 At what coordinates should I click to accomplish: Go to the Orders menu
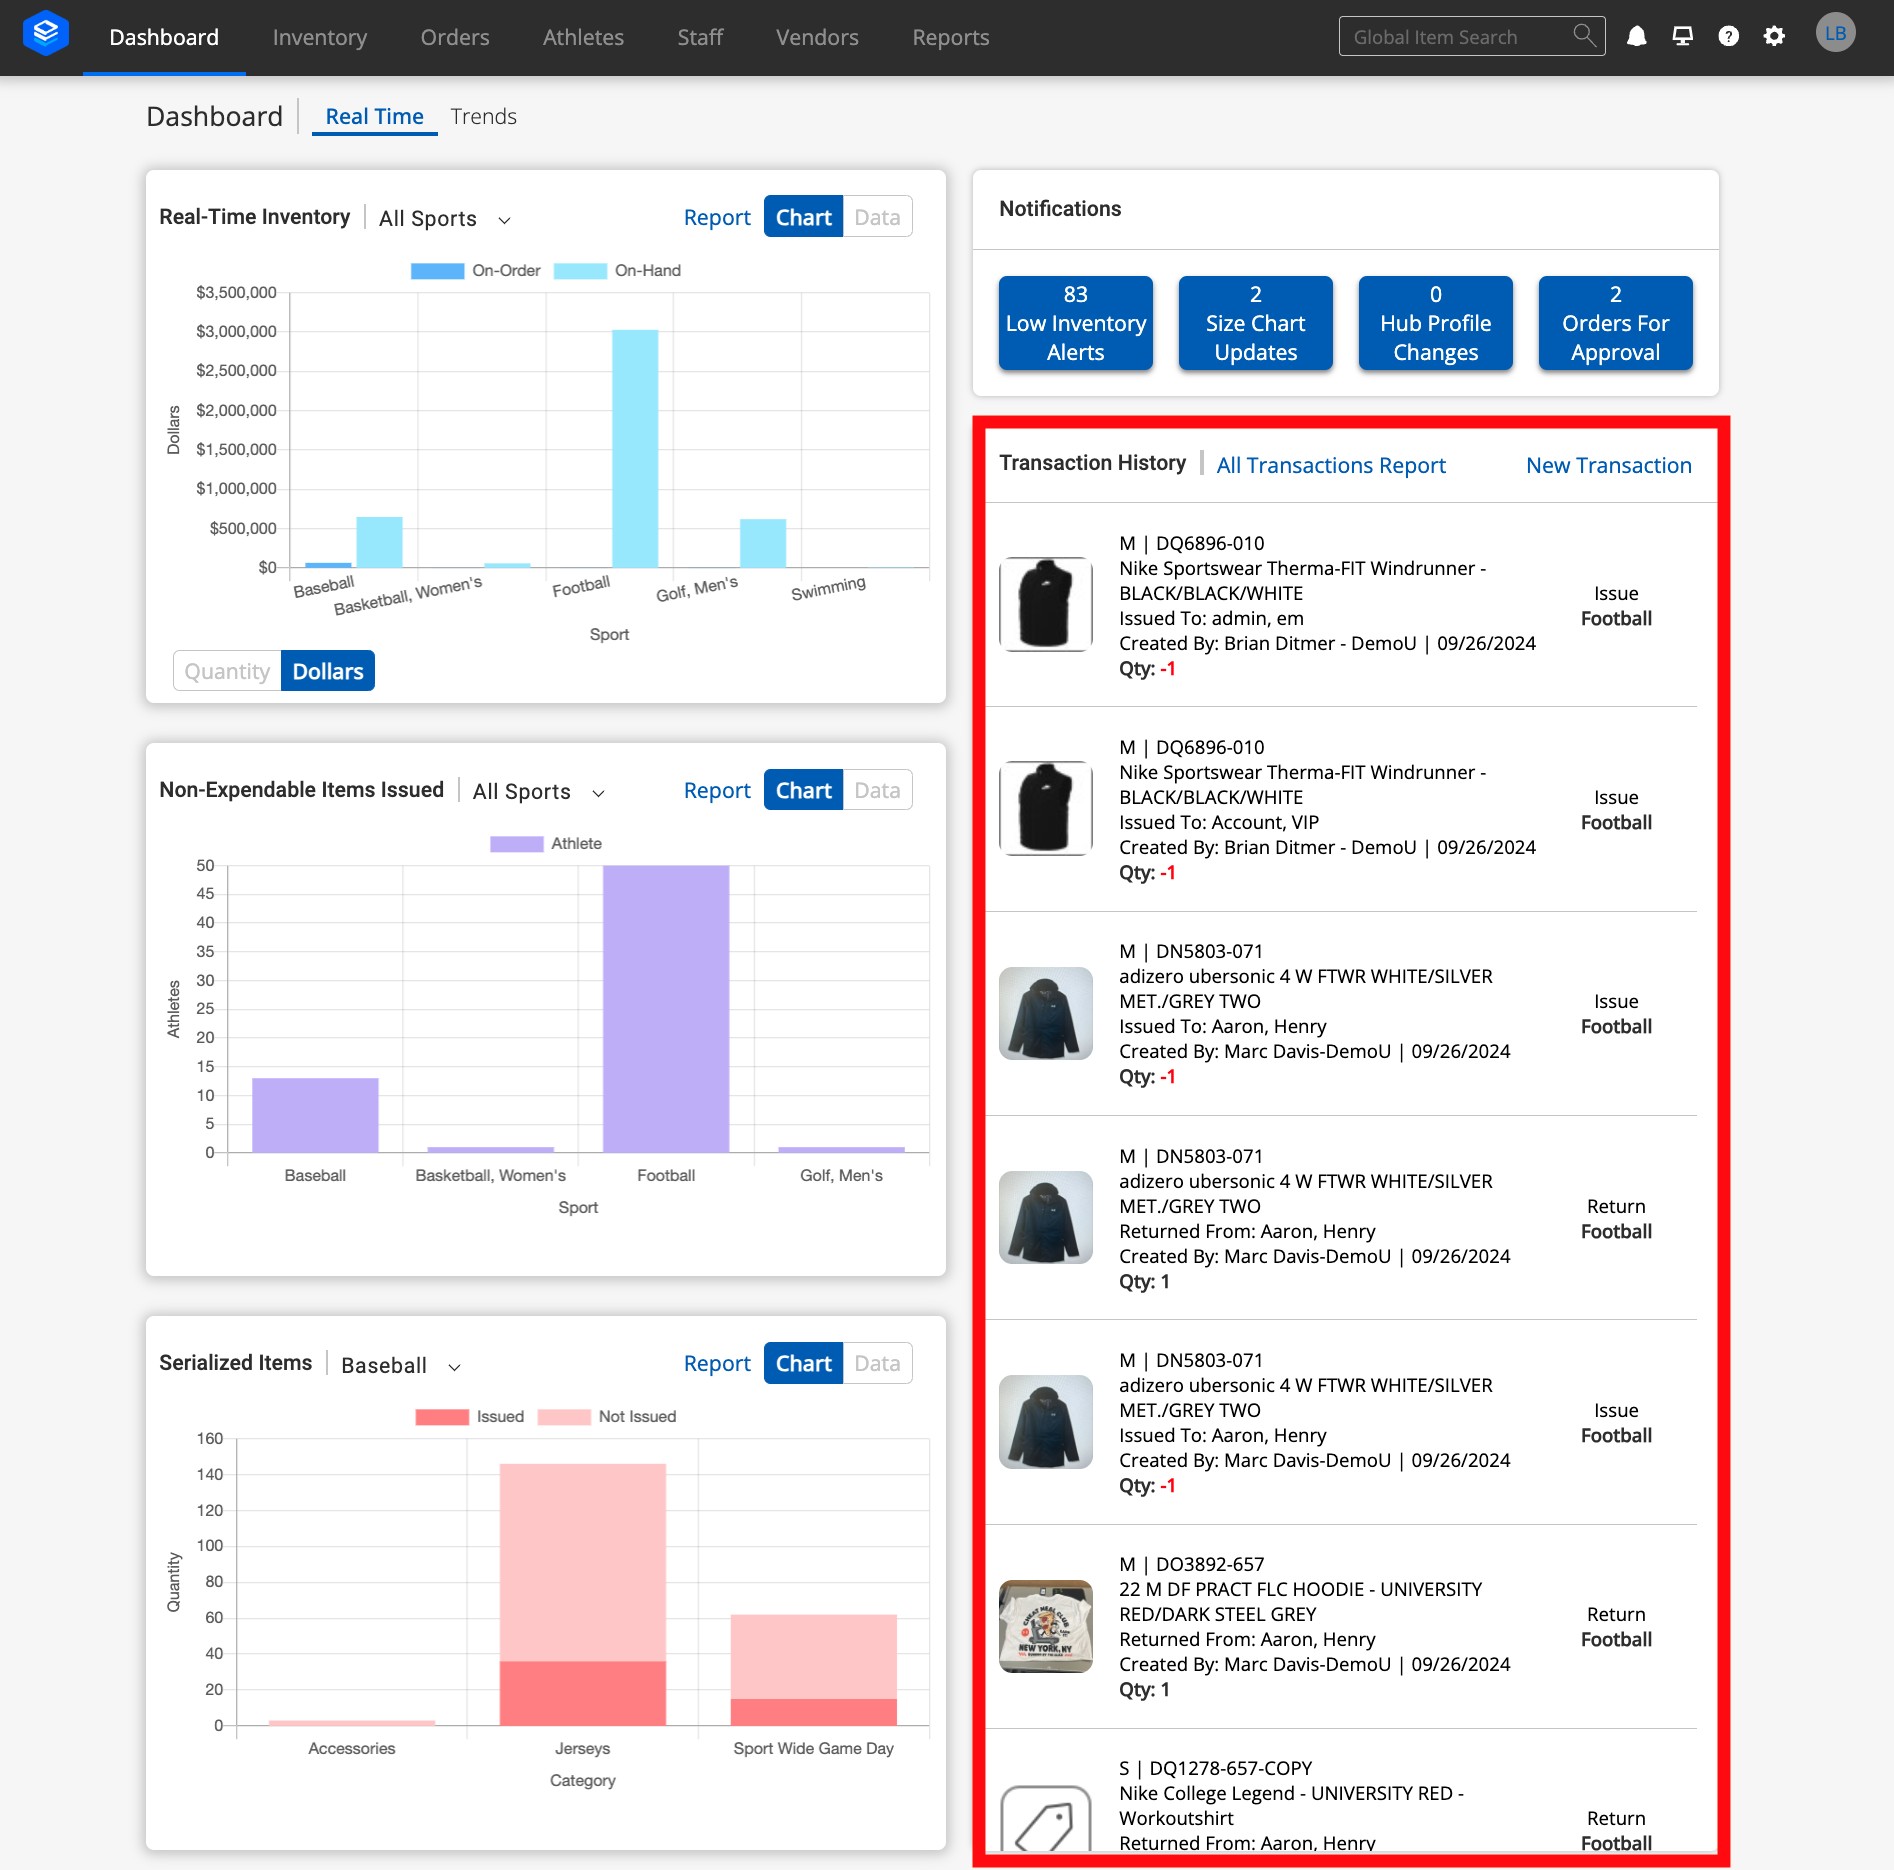click(x=455, y=37)
